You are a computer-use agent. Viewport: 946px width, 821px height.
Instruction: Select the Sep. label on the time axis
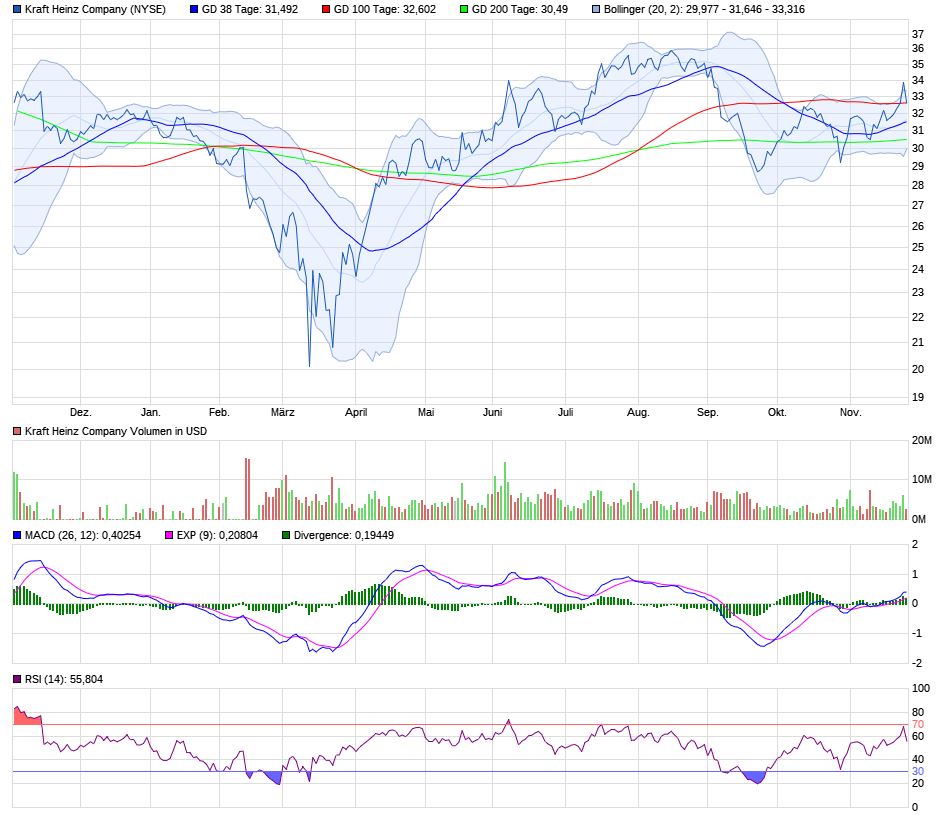click(x=707, y=411)
